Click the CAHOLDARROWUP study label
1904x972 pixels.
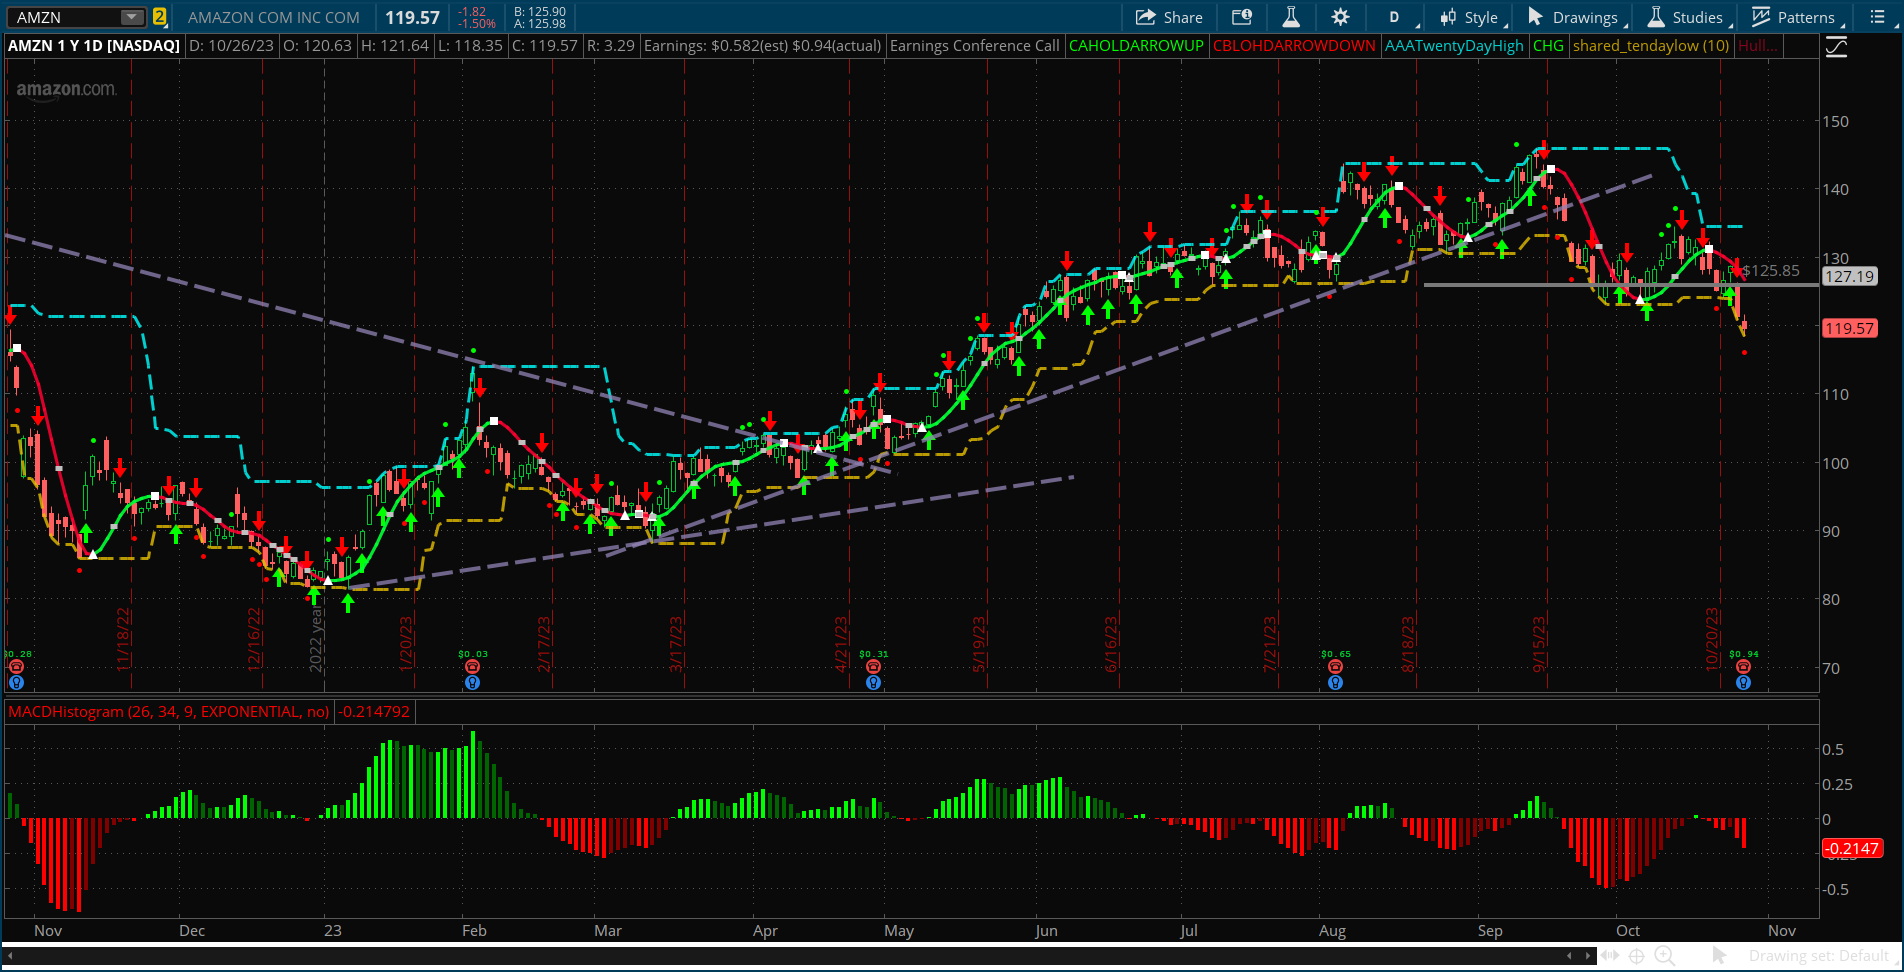click(x=1136, y=46)
